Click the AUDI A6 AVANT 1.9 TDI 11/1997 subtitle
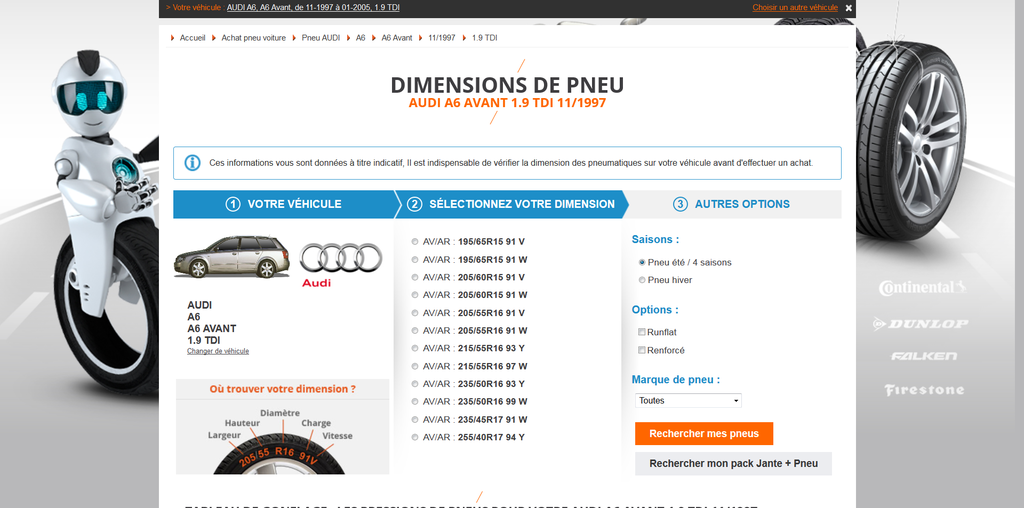The height and width of the screenshot is (508, 1024). point(507,103)
